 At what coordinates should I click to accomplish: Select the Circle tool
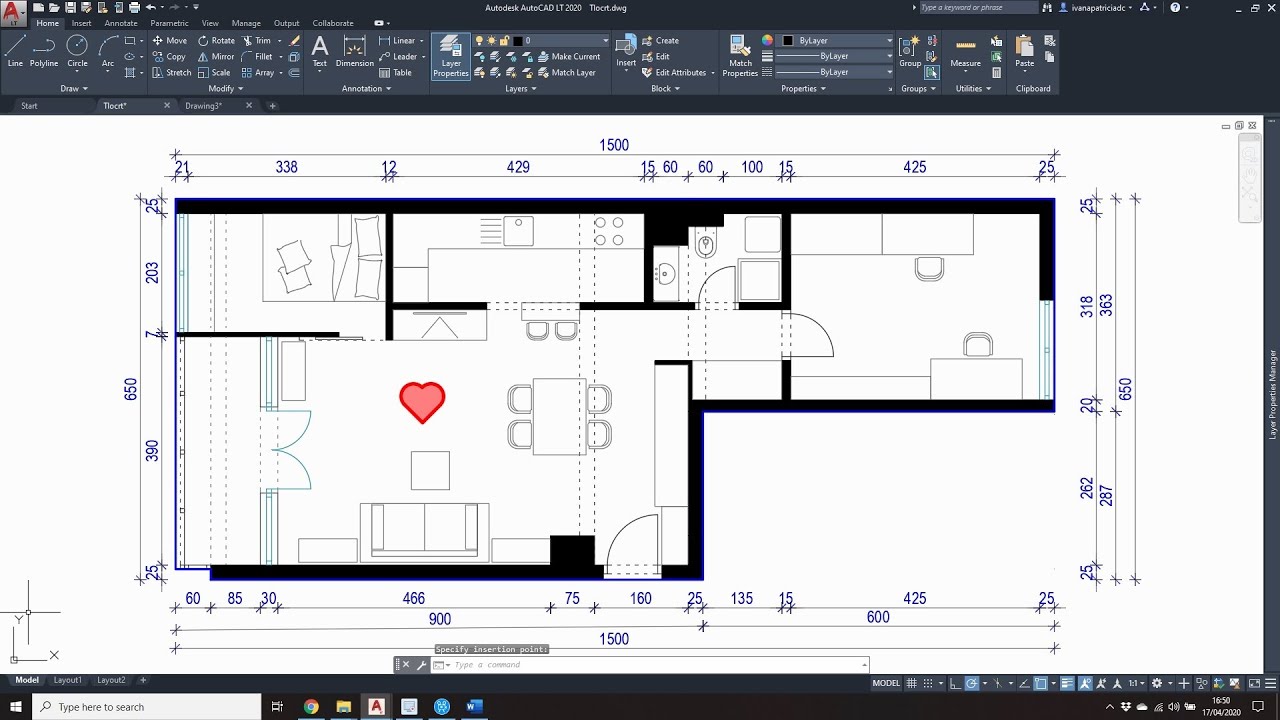pyautogui.click(x=77, y=51)
